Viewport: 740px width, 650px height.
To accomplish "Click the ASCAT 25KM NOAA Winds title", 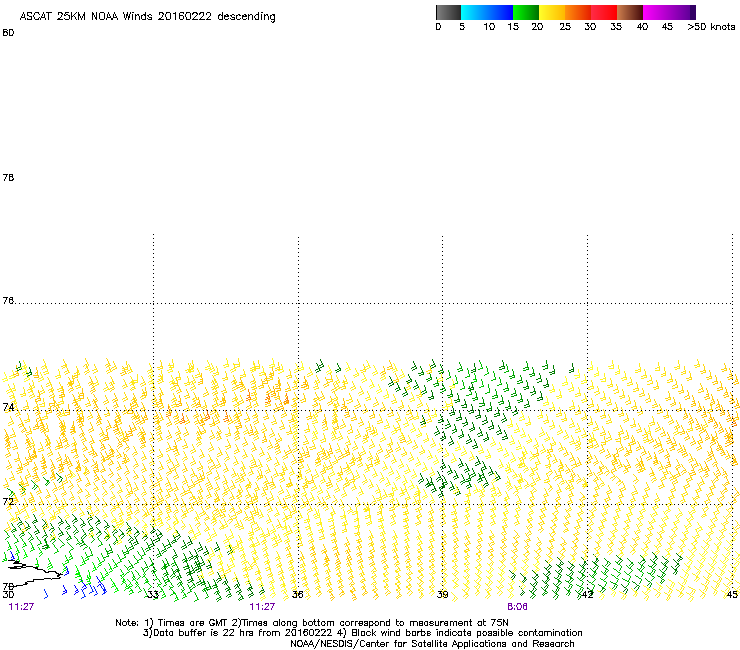I will point(147,17).
